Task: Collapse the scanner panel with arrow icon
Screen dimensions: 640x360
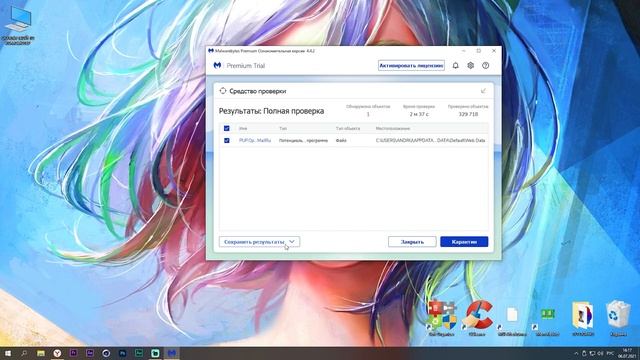Action: 483,91
